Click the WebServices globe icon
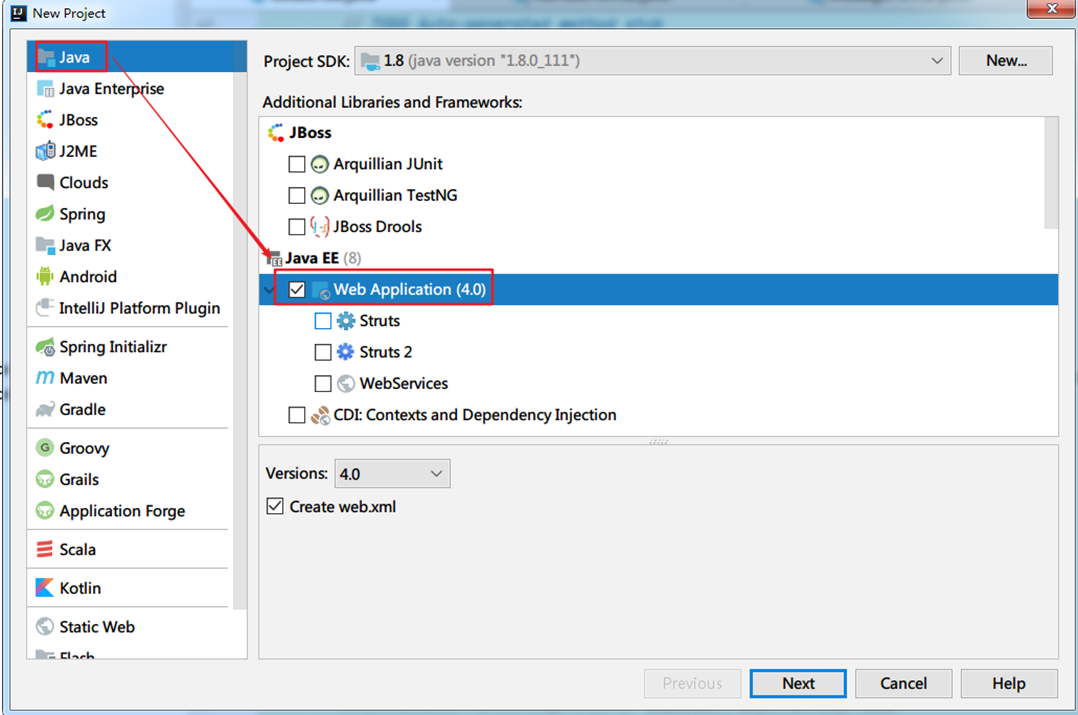Viewport: 1078px width, 715px height. pos(346,384)
